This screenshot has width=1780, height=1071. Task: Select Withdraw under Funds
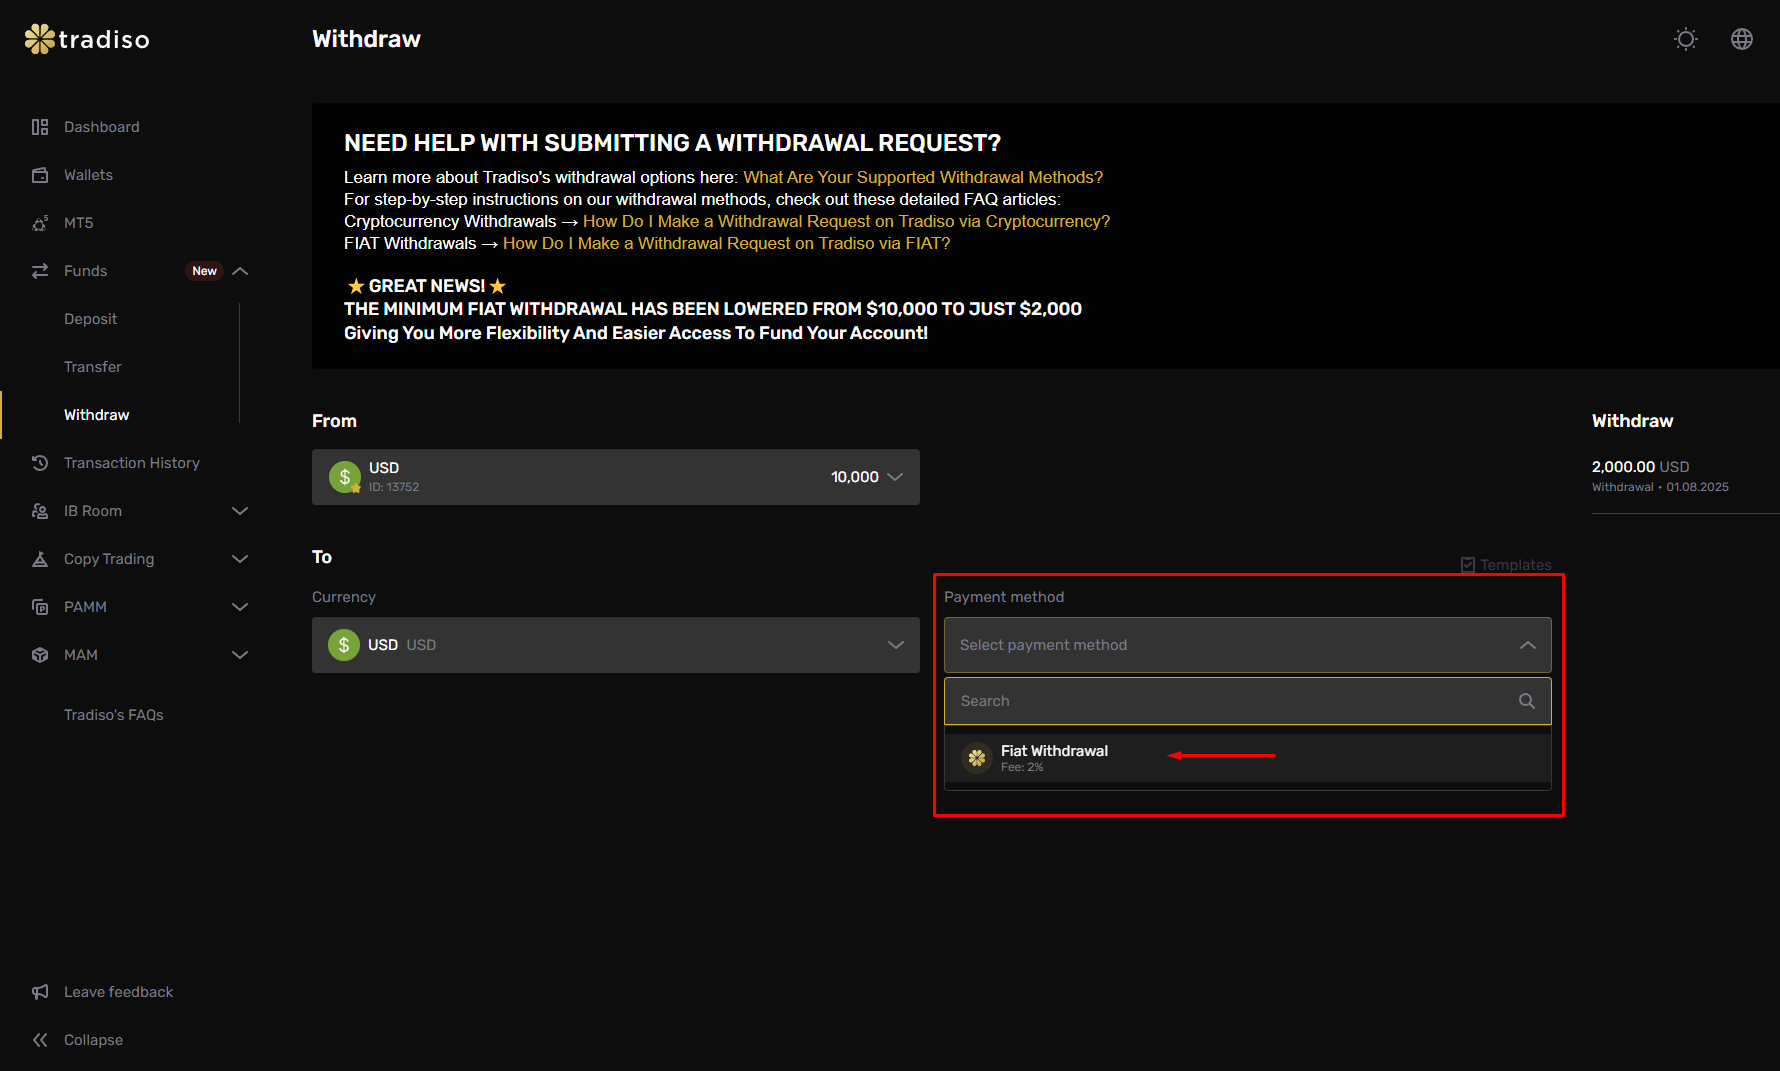point(97,415)
